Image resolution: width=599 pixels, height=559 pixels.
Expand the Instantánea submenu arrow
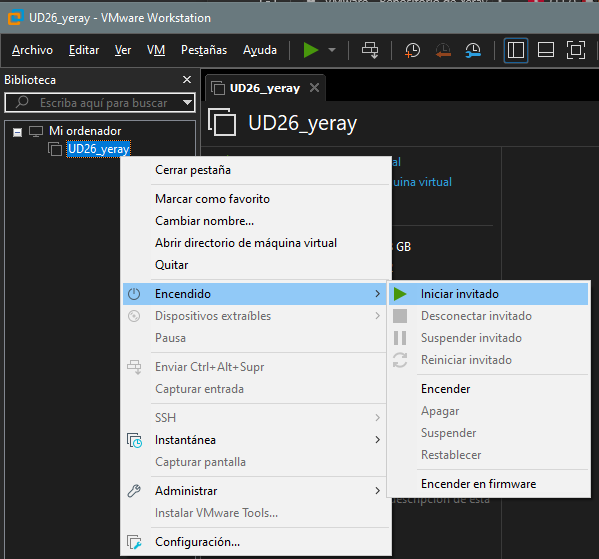pos(377,440)
